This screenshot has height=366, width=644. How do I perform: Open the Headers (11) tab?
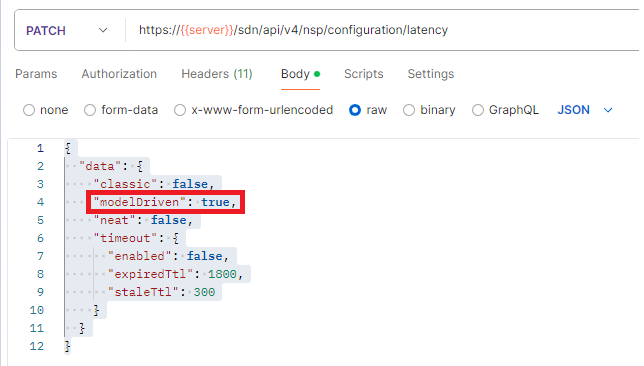217,74
